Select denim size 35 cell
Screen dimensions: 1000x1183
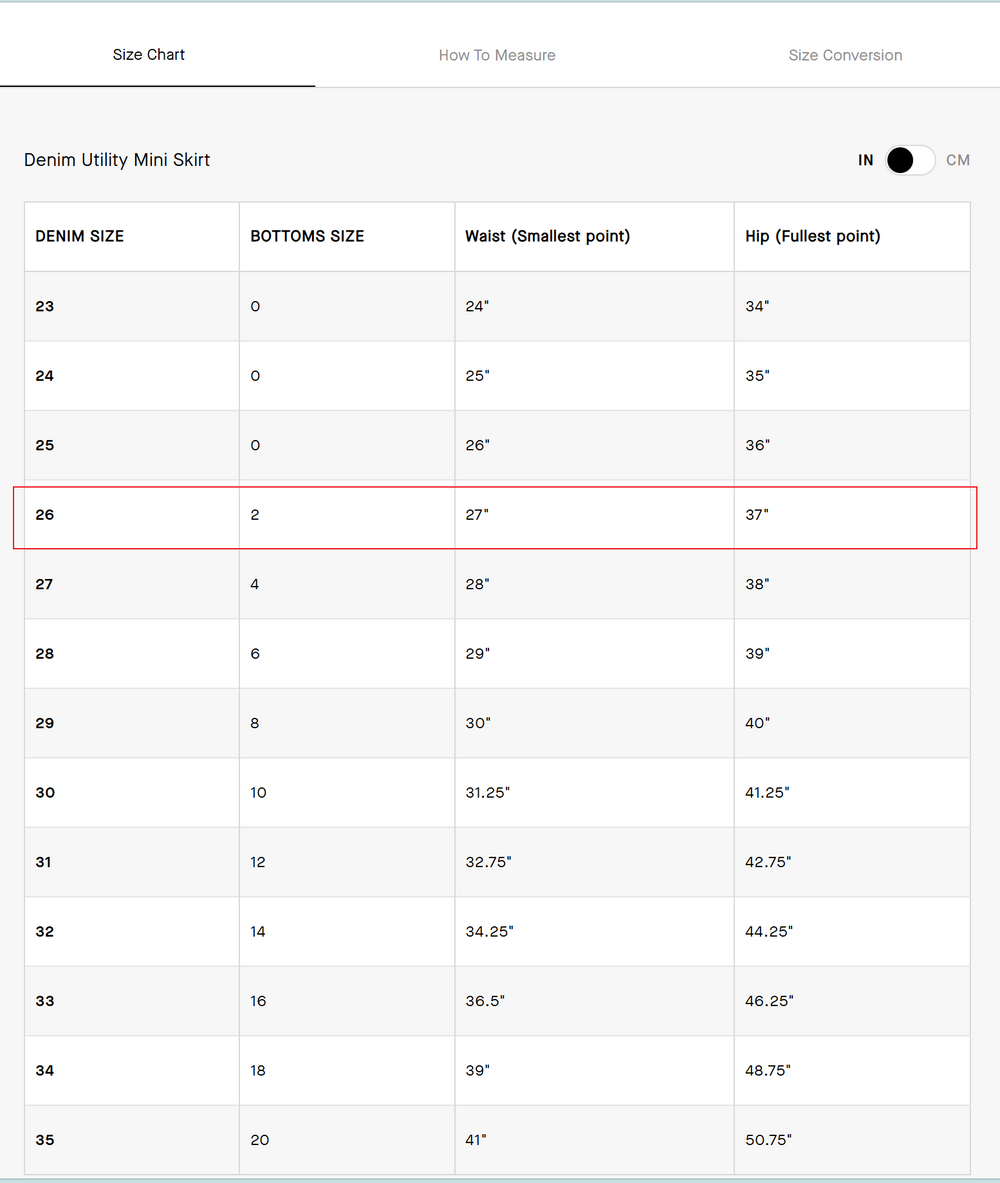[132, 1139]
